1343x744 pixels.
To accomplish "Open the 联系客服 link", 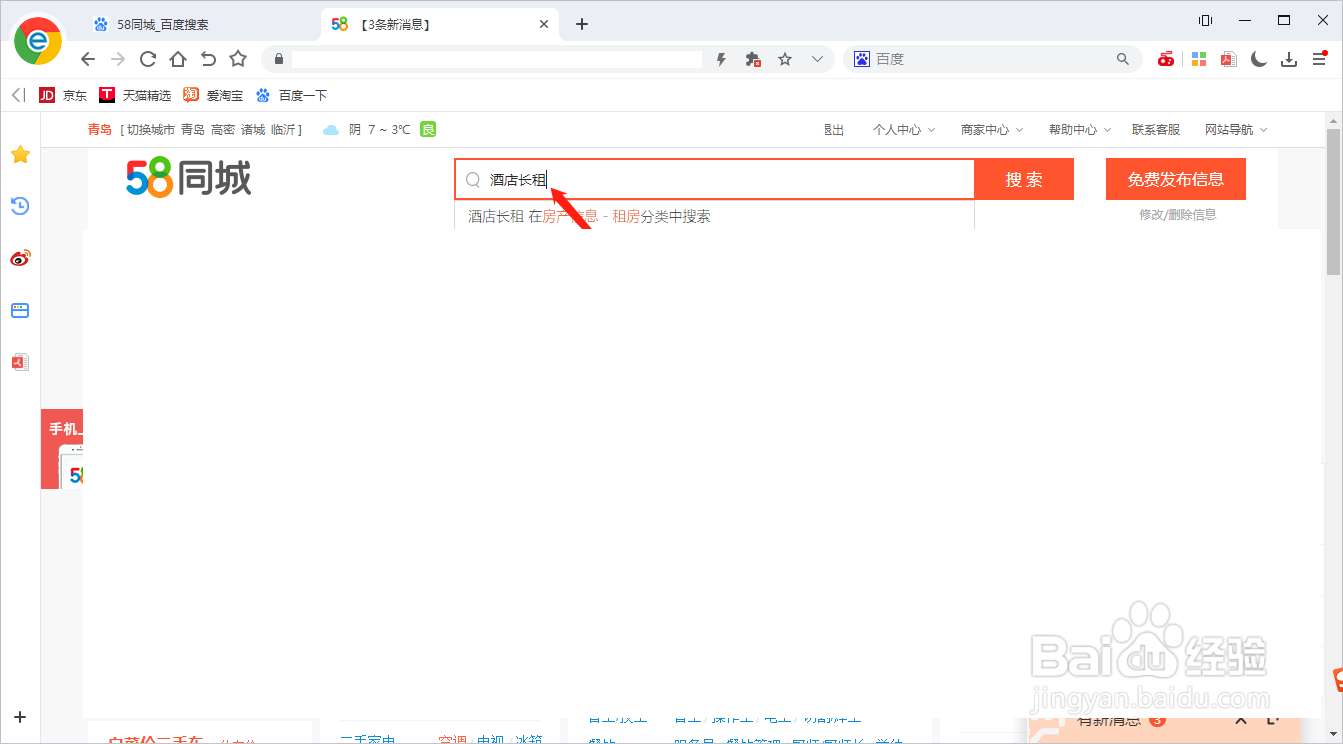I will click(1156, 130).
